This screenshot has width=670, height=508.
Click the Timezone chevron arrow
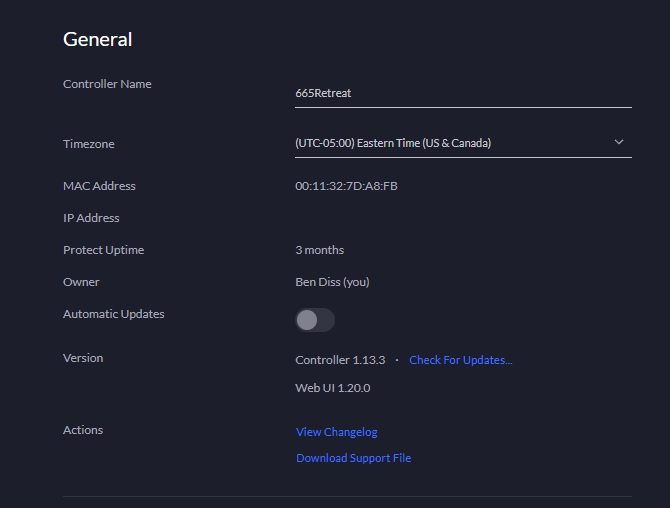click(x=619, y=142)
